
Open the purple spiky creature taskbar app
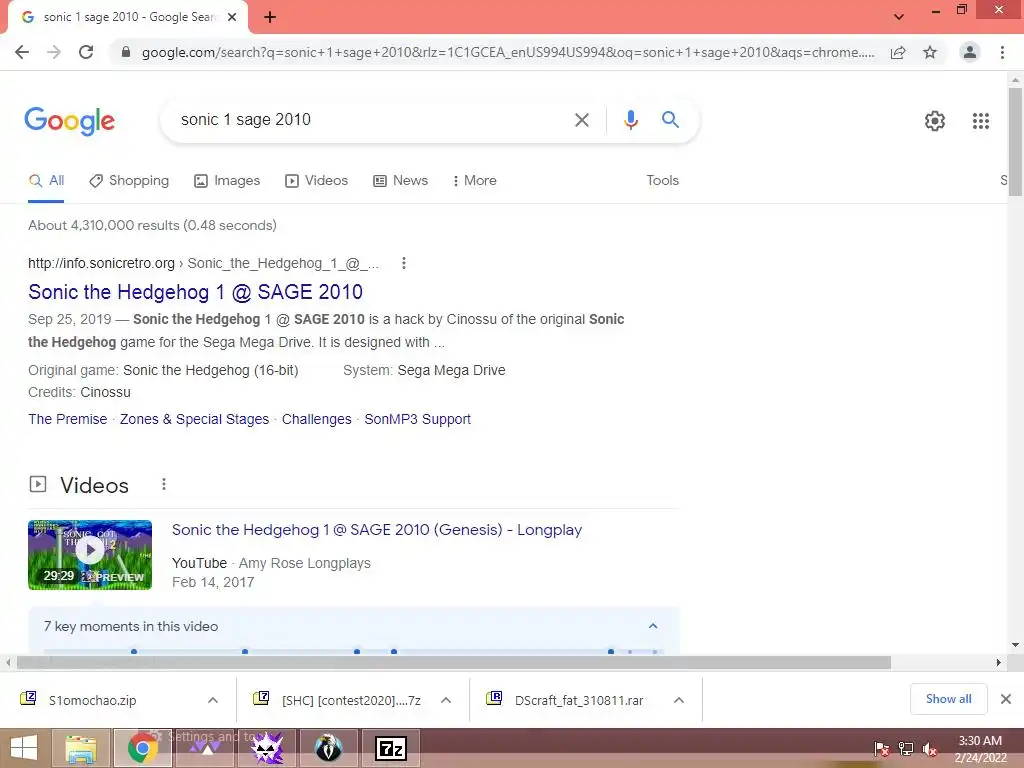tap(267, 748)
